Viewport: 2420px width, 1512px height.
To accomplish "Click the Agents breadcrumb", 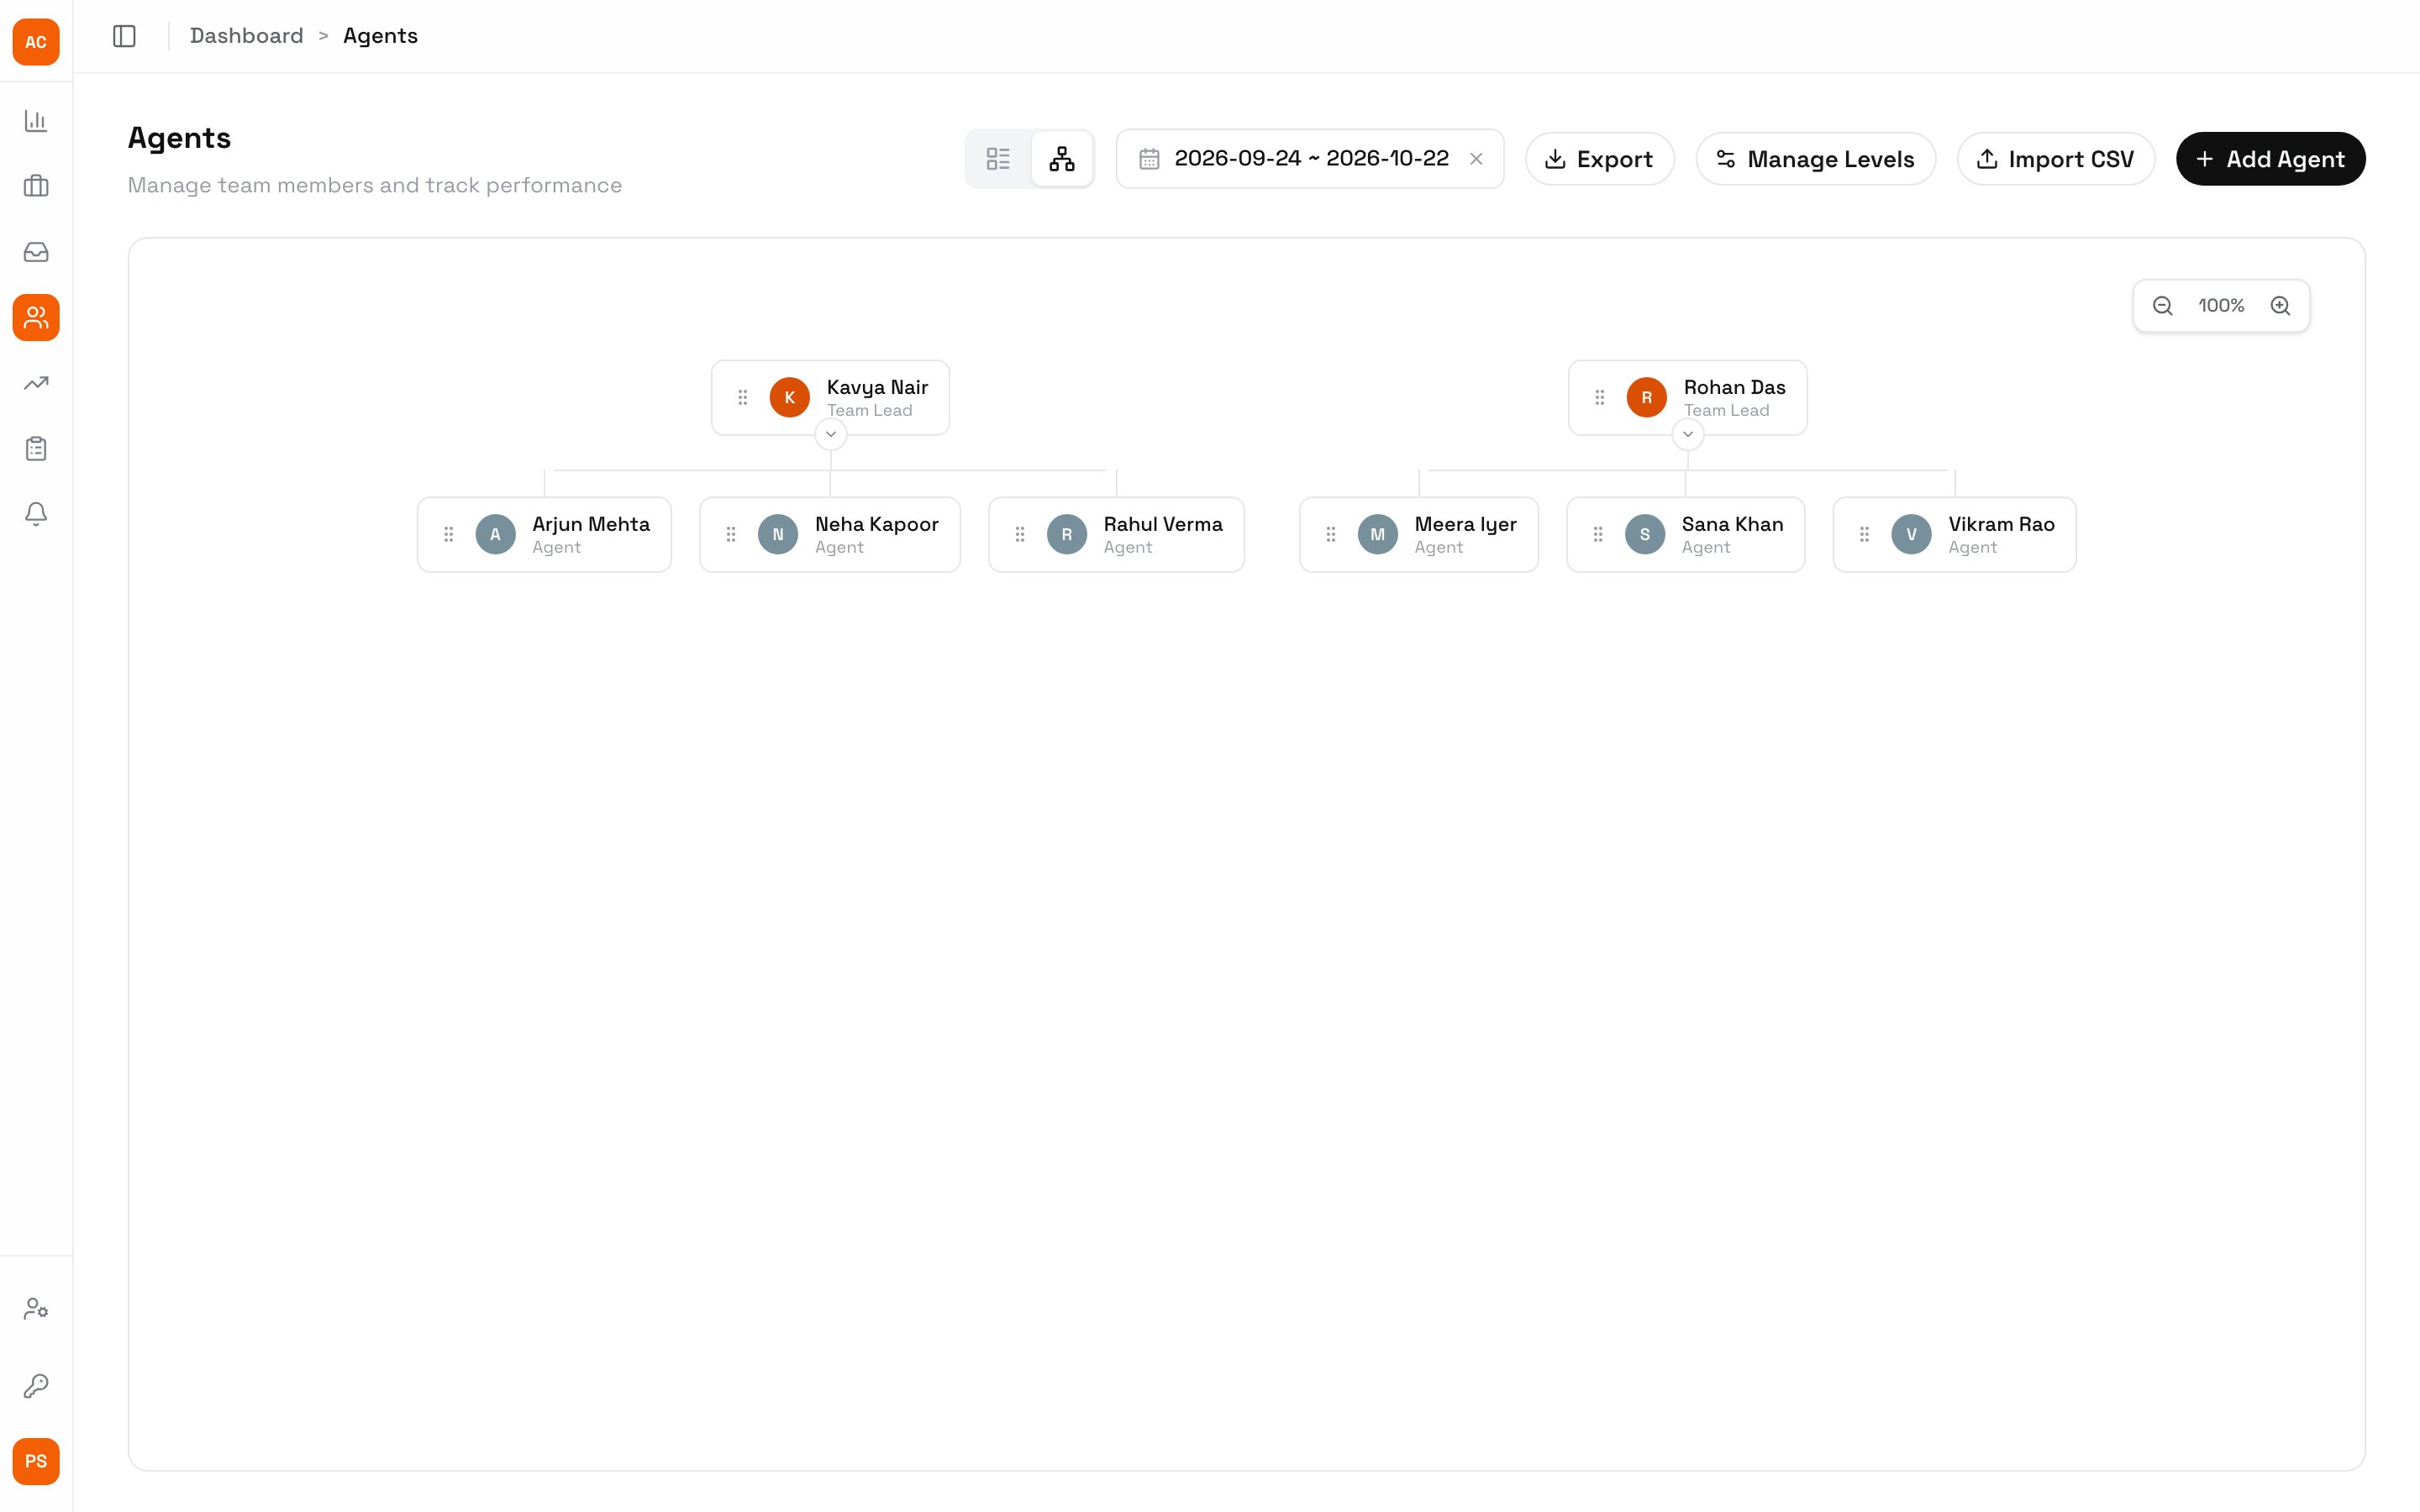I will [380, 36].
